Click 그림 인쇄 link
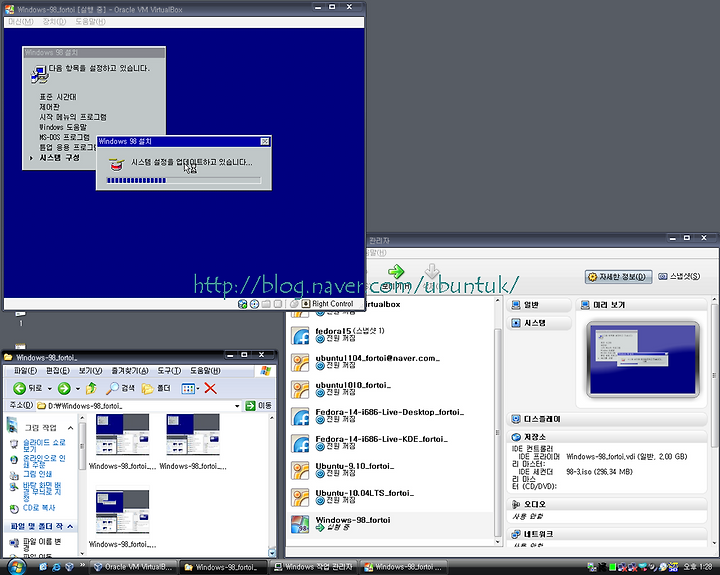The height and width of the screenshot is (575, 720). [x=37, y=474]
